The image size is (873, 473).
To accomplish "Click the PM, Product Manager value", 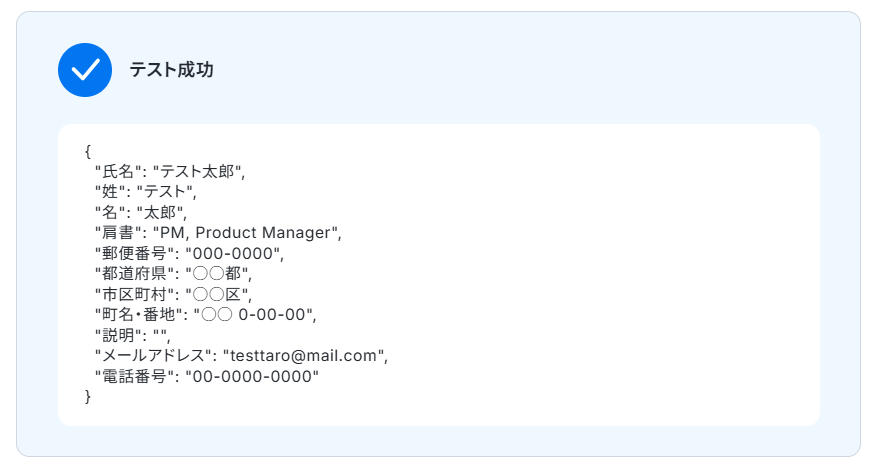I will (x=246, y=233).
